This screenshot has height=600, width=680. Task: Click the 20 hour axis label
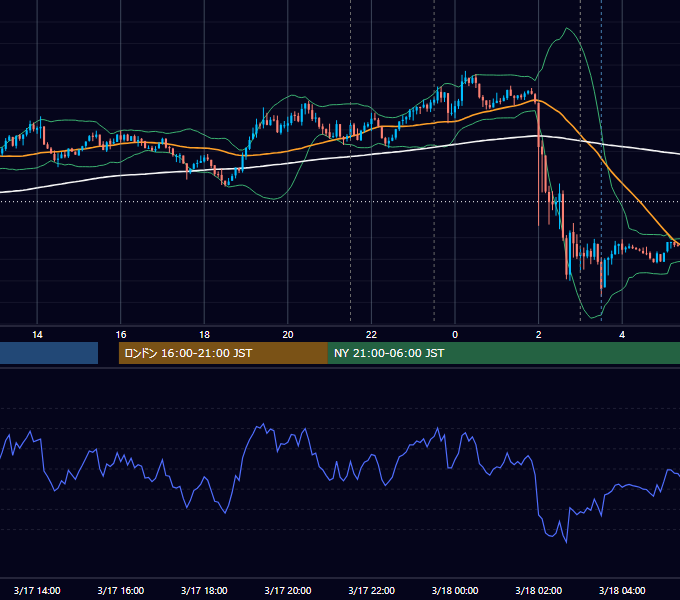[x=288, y=335]
